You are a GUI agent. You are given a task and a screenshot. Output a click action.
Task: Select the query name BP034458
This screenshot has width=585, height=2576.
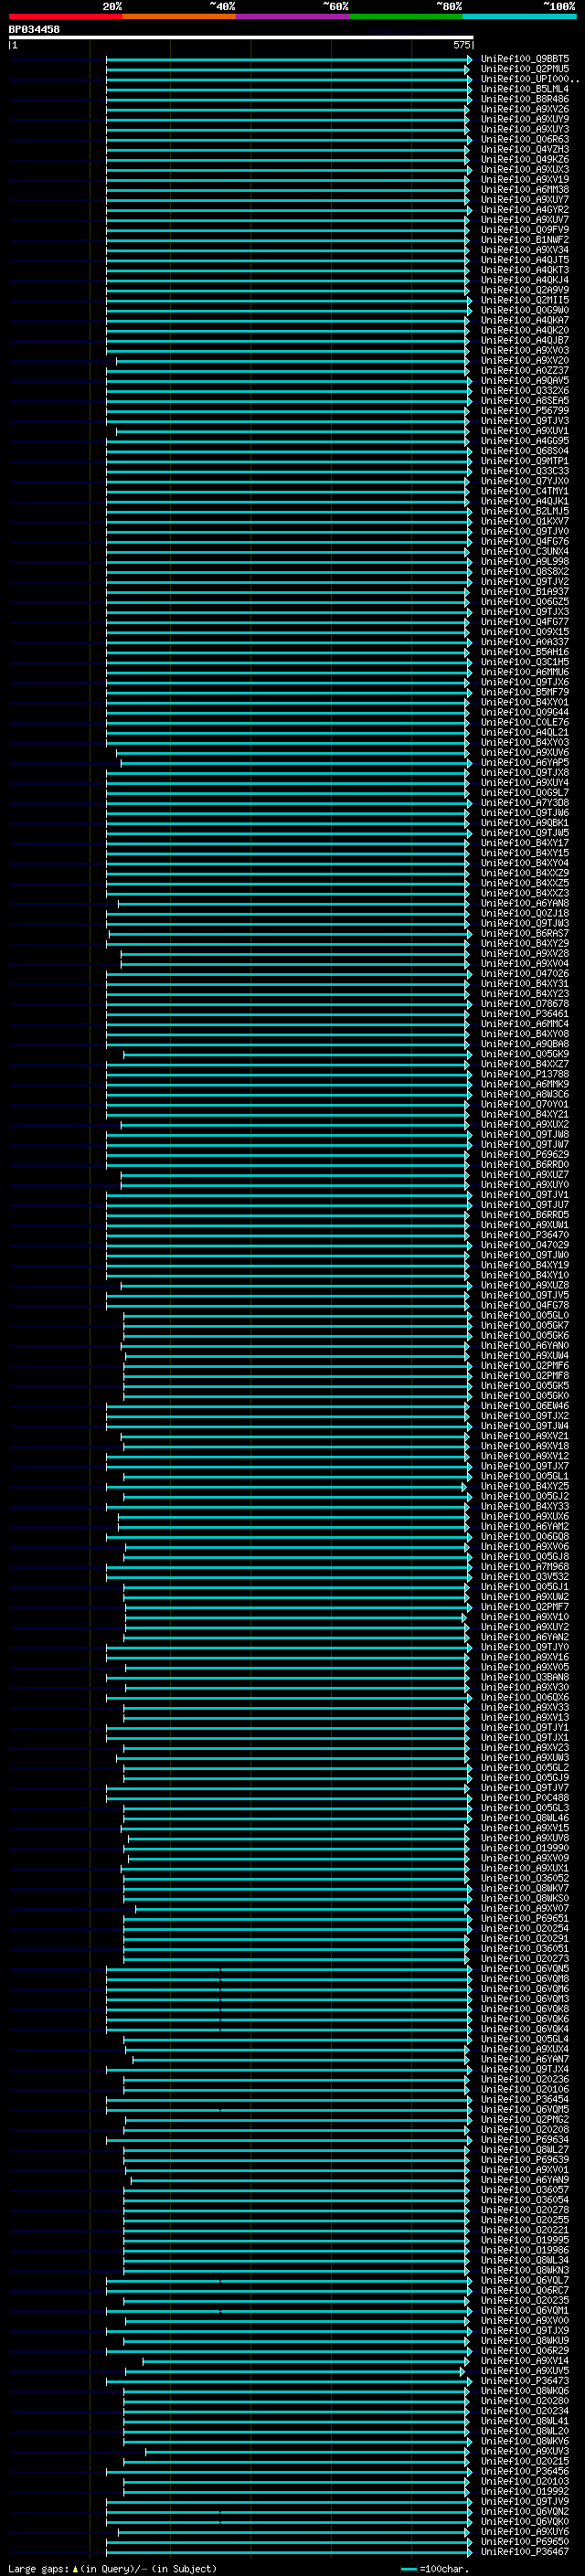(34, 29)
